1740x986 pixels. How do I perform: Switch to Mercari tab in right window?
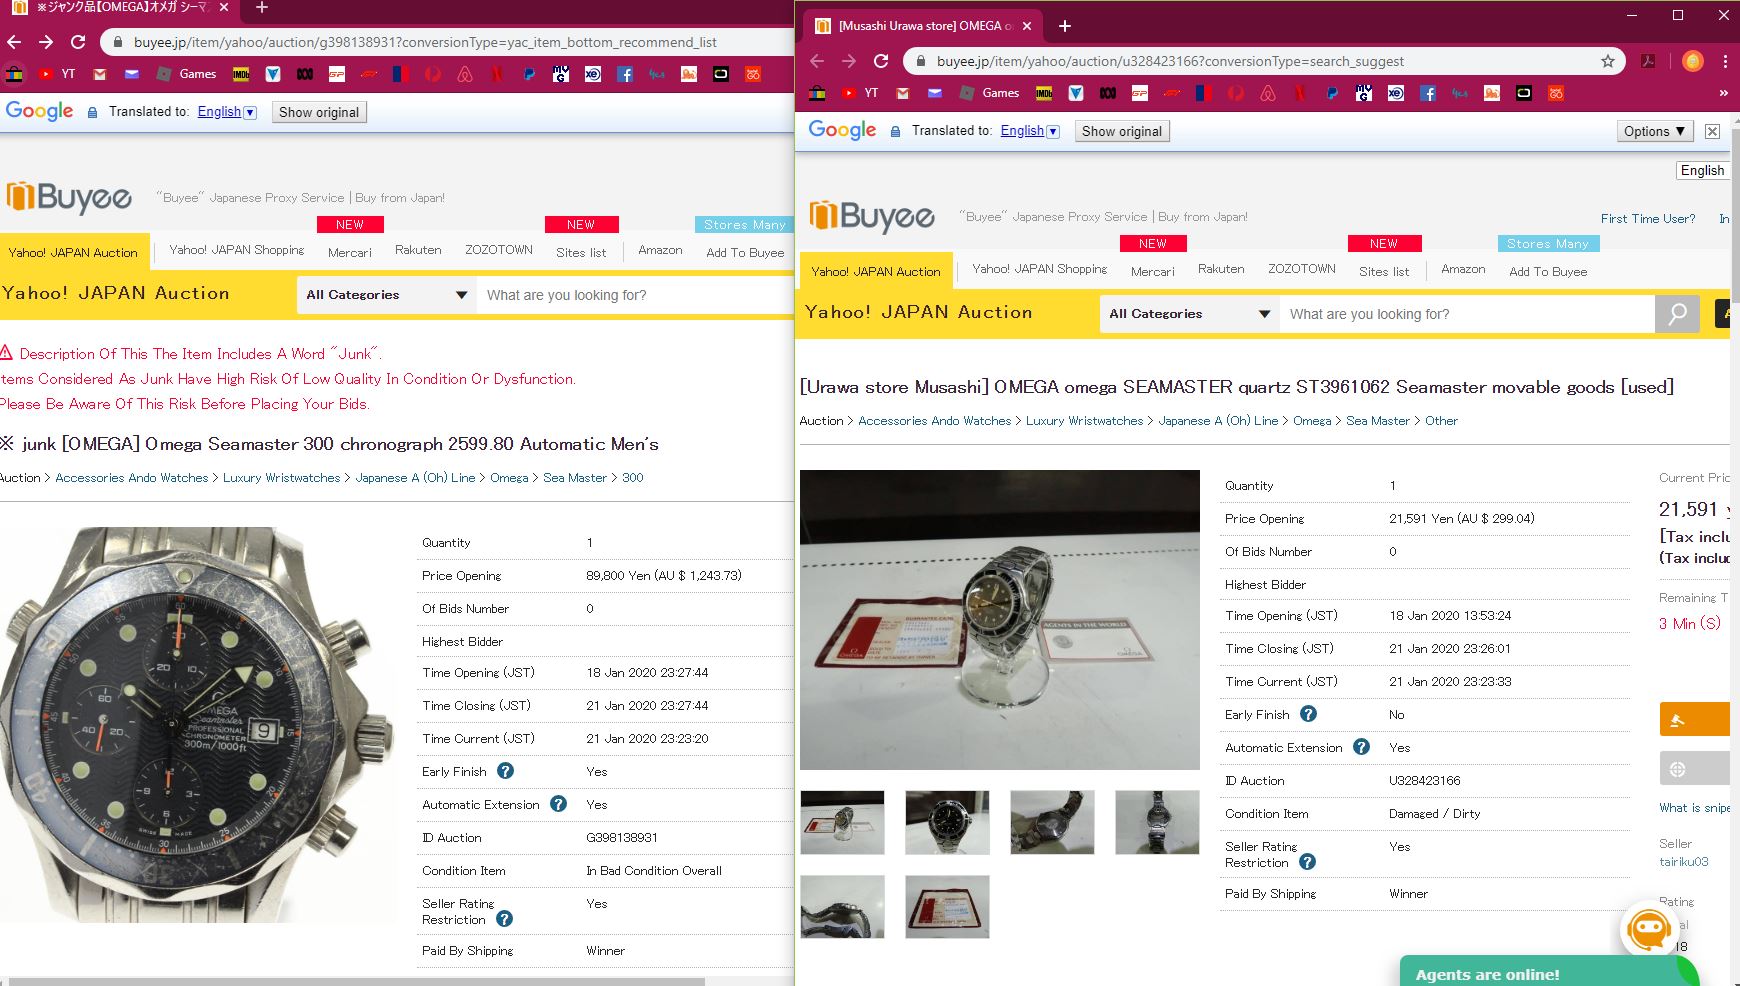[x=1153, y=272]
